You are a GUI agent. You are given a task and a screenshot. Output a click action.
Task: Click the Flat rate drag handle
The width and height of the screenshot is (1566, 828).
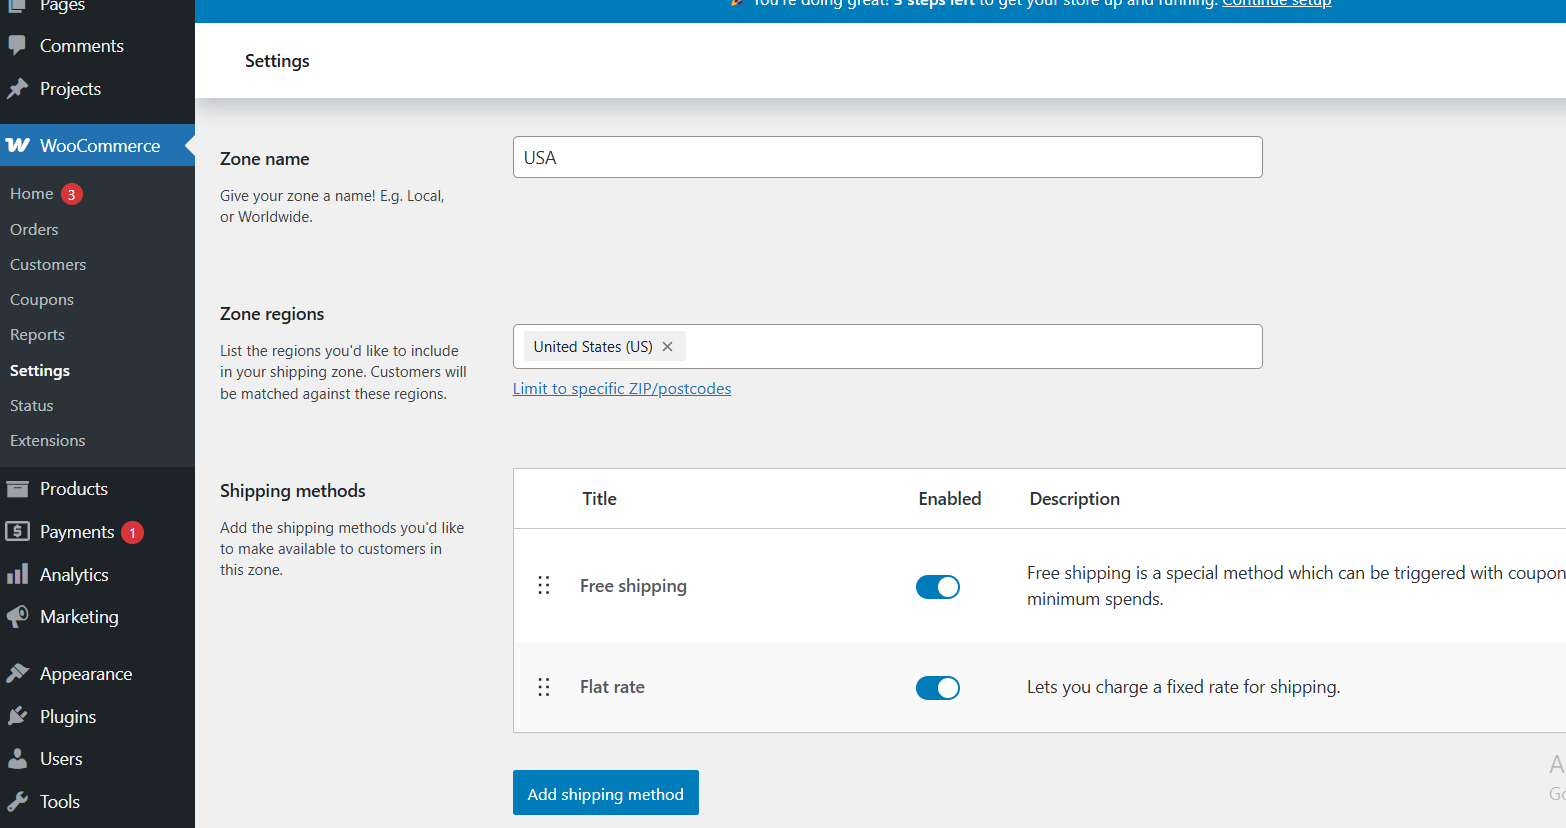pos(544,687)
